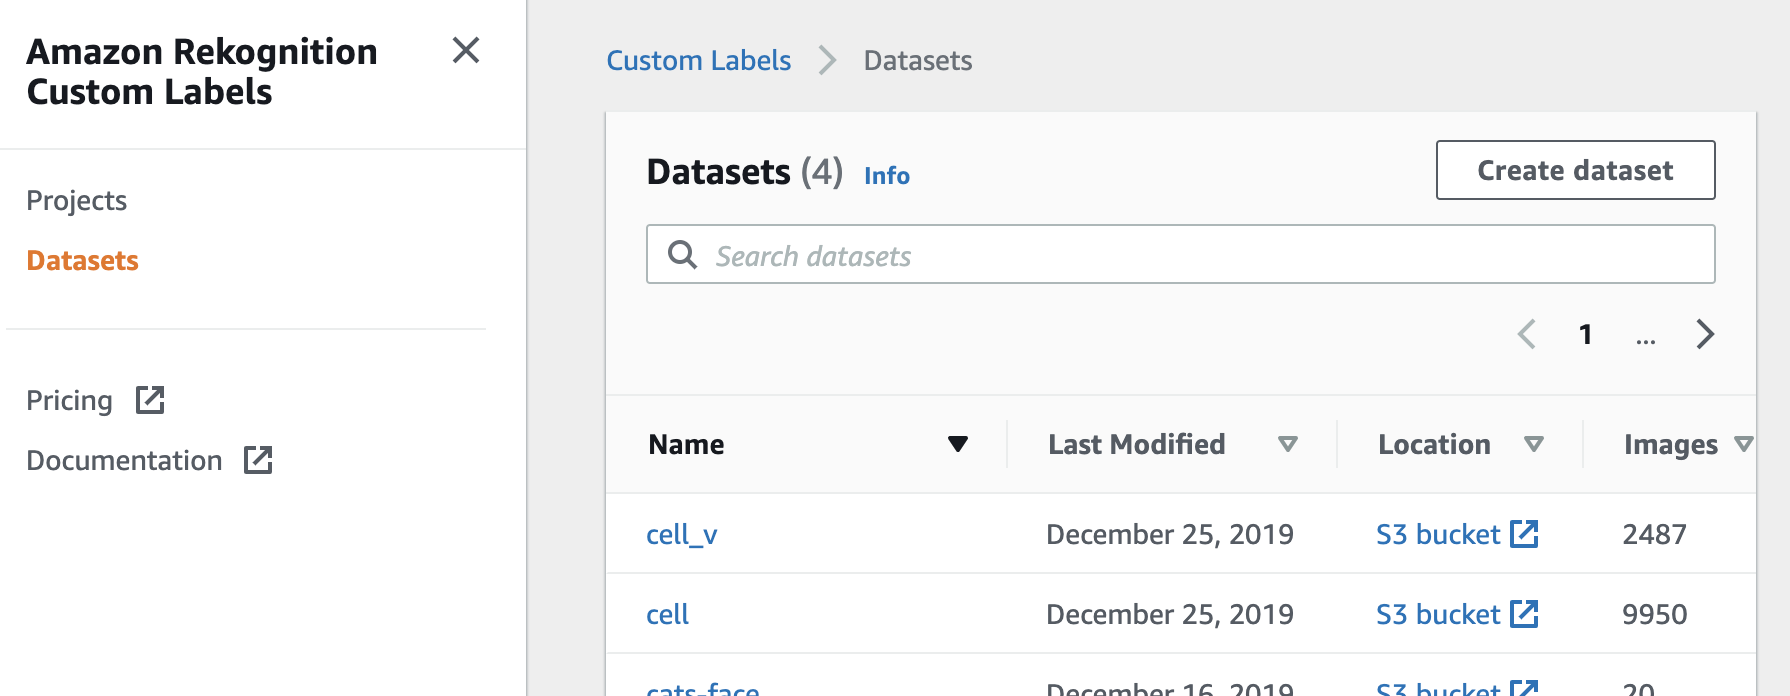The width and height of the screenshot is (1790, 696).
Task: Select Datasets in the sidebar
Action: click(x=82, y=260)
